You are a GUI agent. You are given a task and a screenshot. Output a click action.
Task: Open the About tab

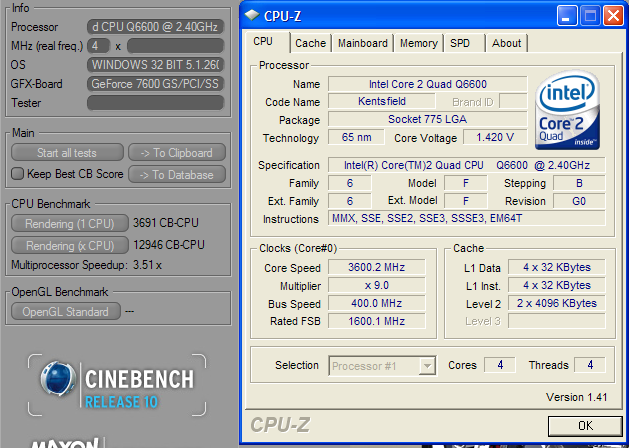tap(506, 43)
